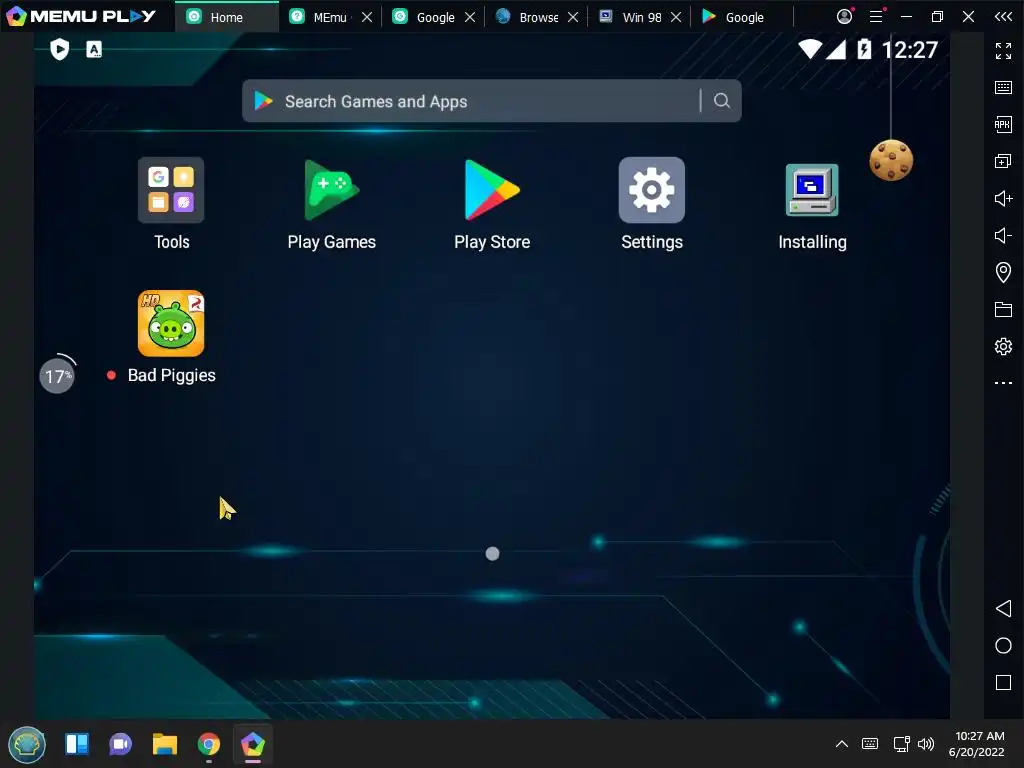Open Chrome from taskbar

(x=208, y=744)
